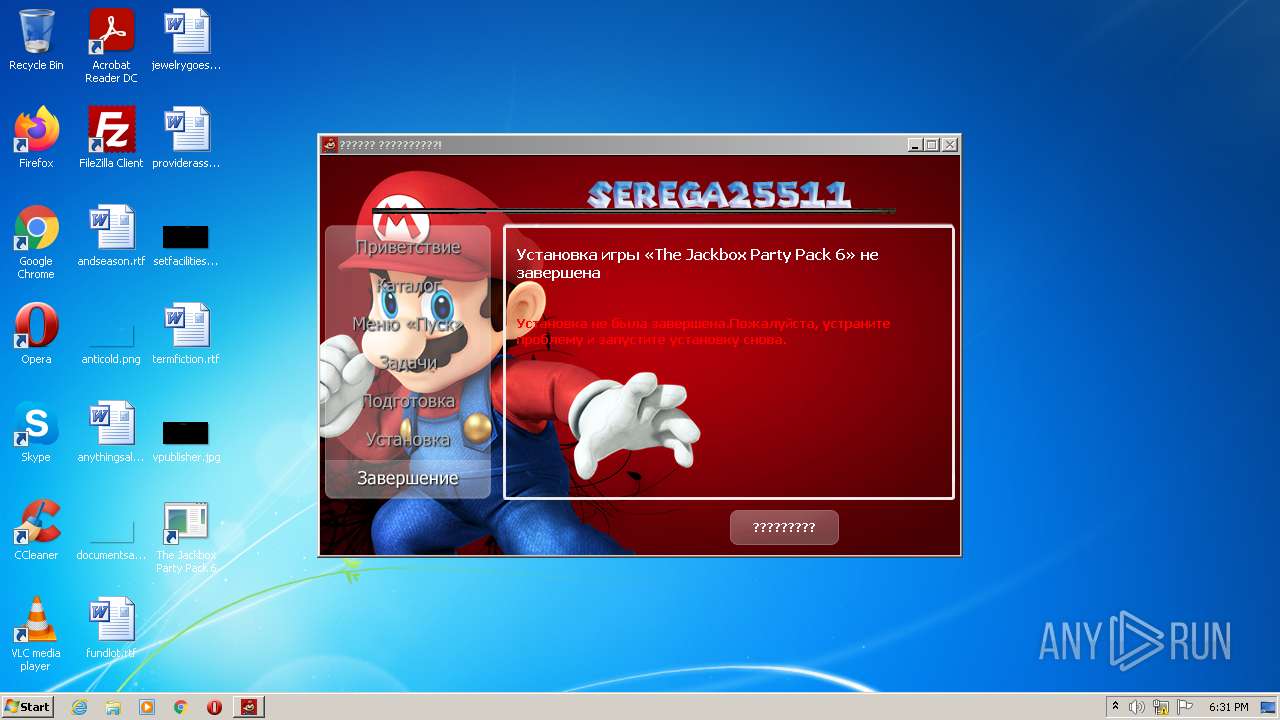Maximize the installer window
This screenshot has height=720, width=1280.
931,145
